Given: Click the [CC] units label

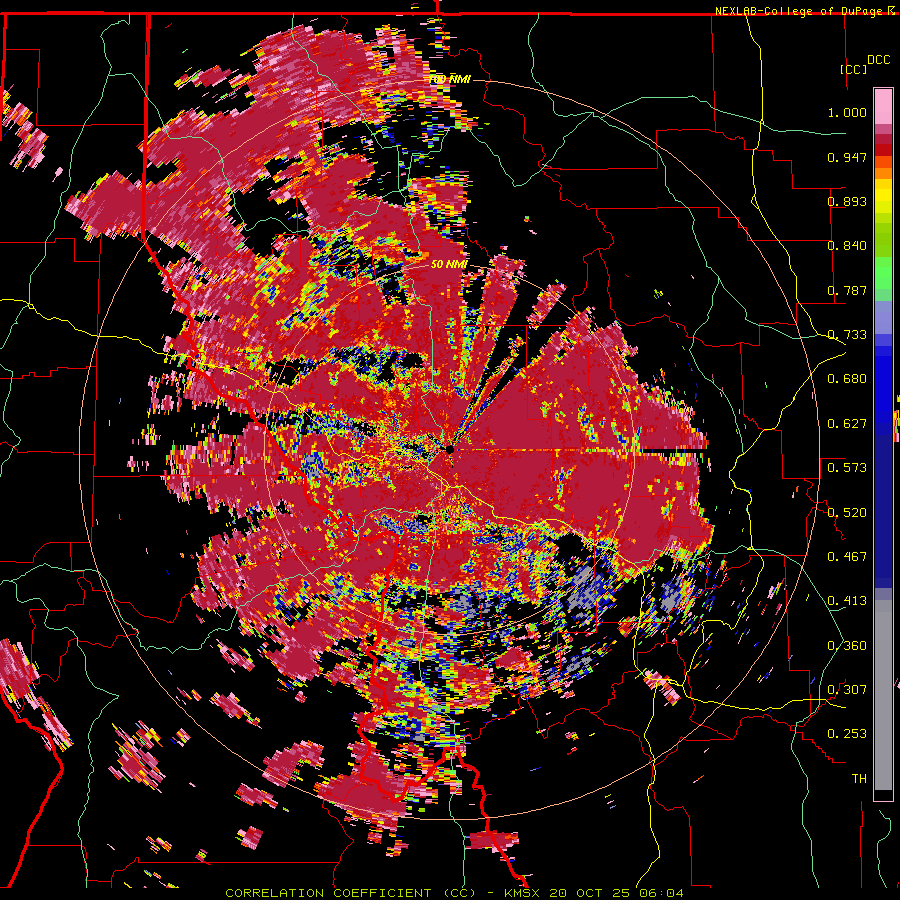Looking at the screenshot, I should pos(853,69).
